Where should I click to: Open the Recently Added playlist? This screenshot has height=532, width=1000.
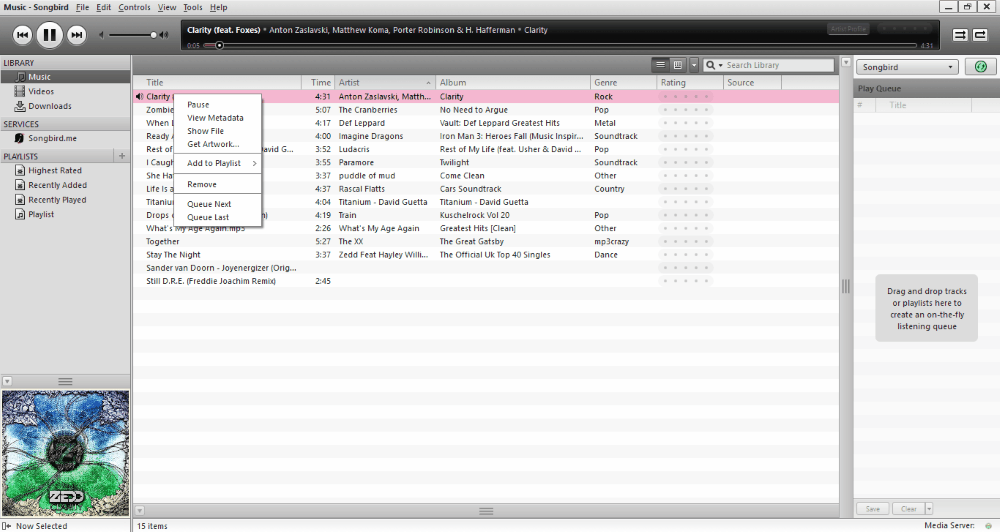tap(65, 185)
